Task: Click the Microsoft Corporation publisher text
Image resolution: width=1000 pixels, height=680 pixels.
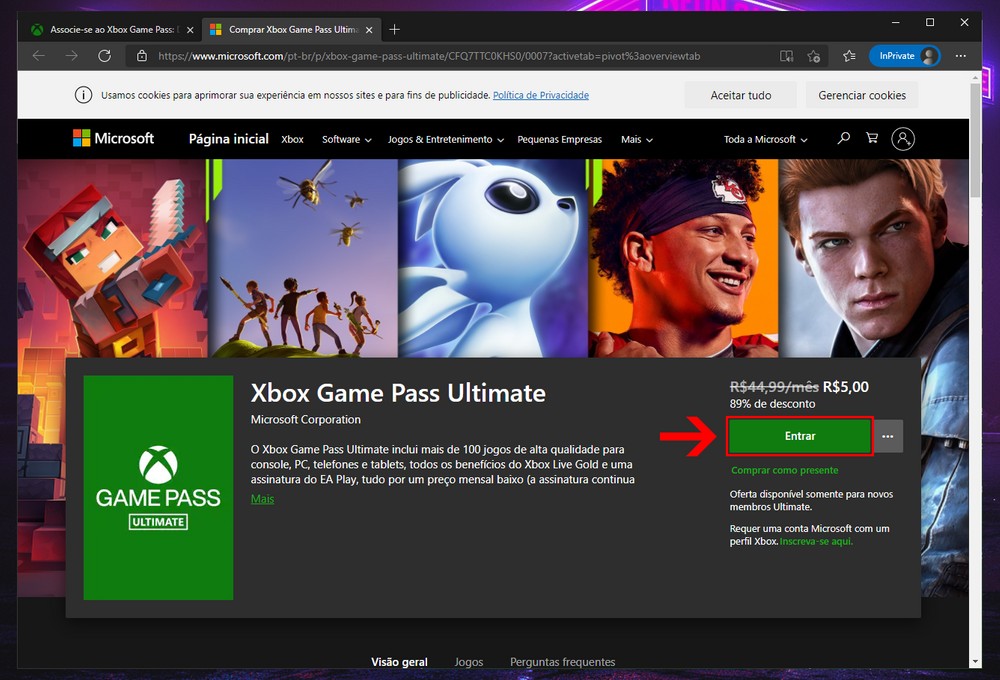Action: point(305,420)
